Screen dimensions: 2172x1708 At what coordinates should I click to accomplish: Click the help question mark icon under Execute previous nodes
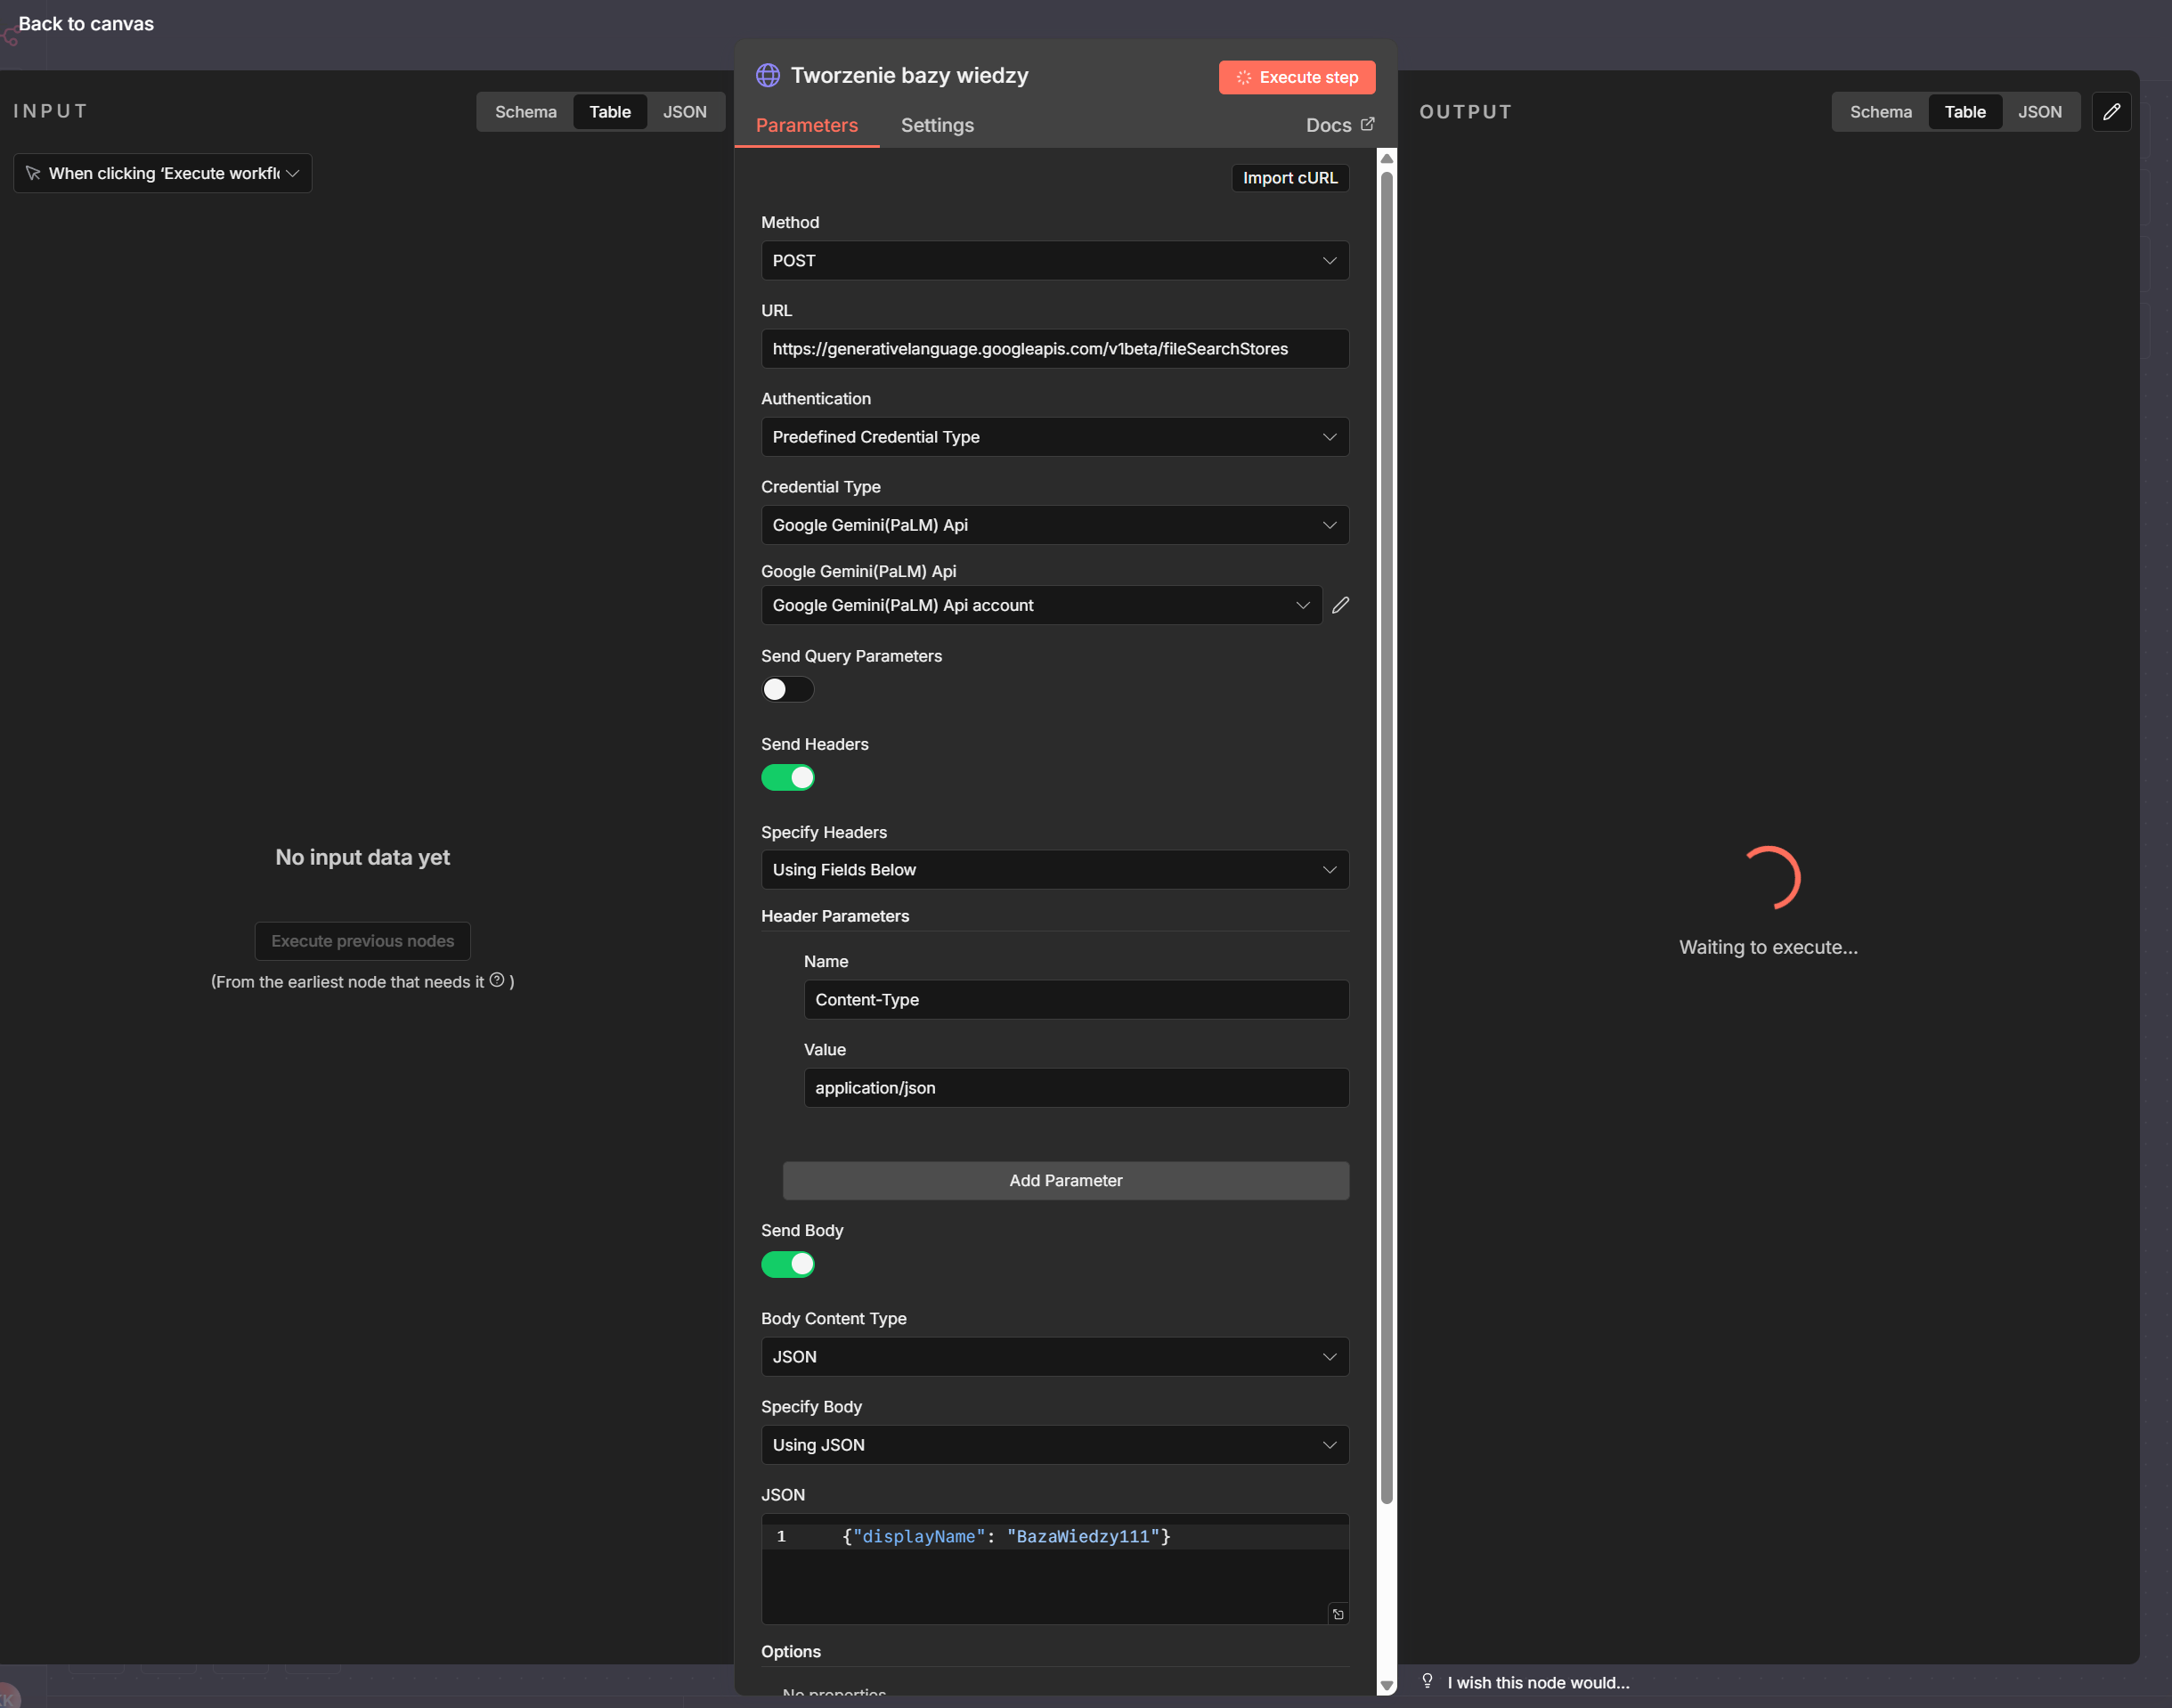(x=497, y=980)
